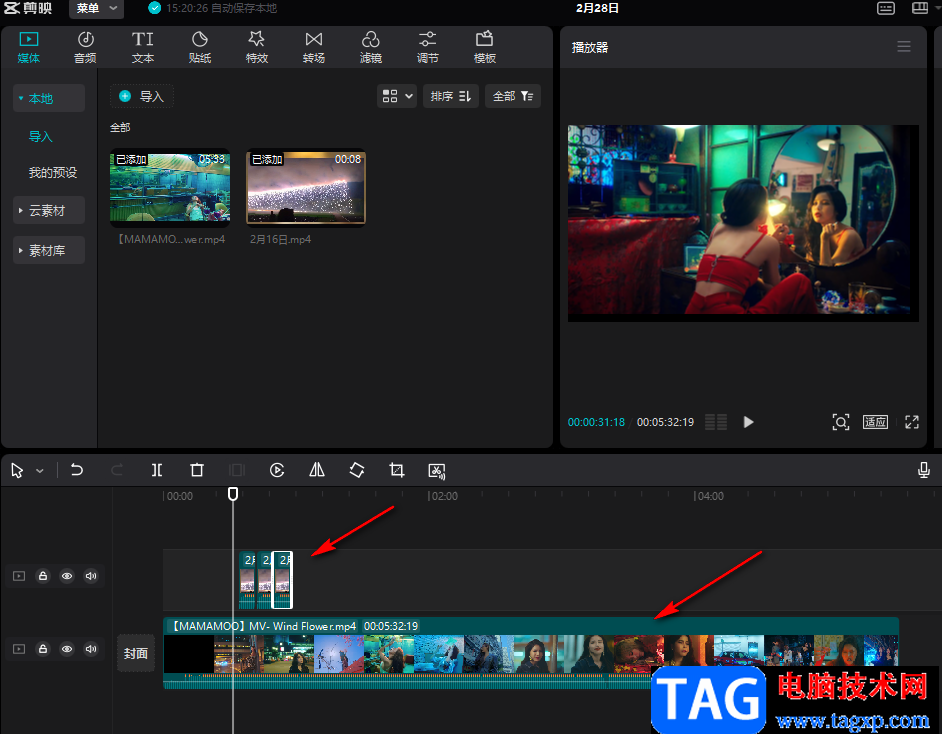Expand the 素材库 material library section
Screen dimensions: 942x734
[x=49, y=250]
